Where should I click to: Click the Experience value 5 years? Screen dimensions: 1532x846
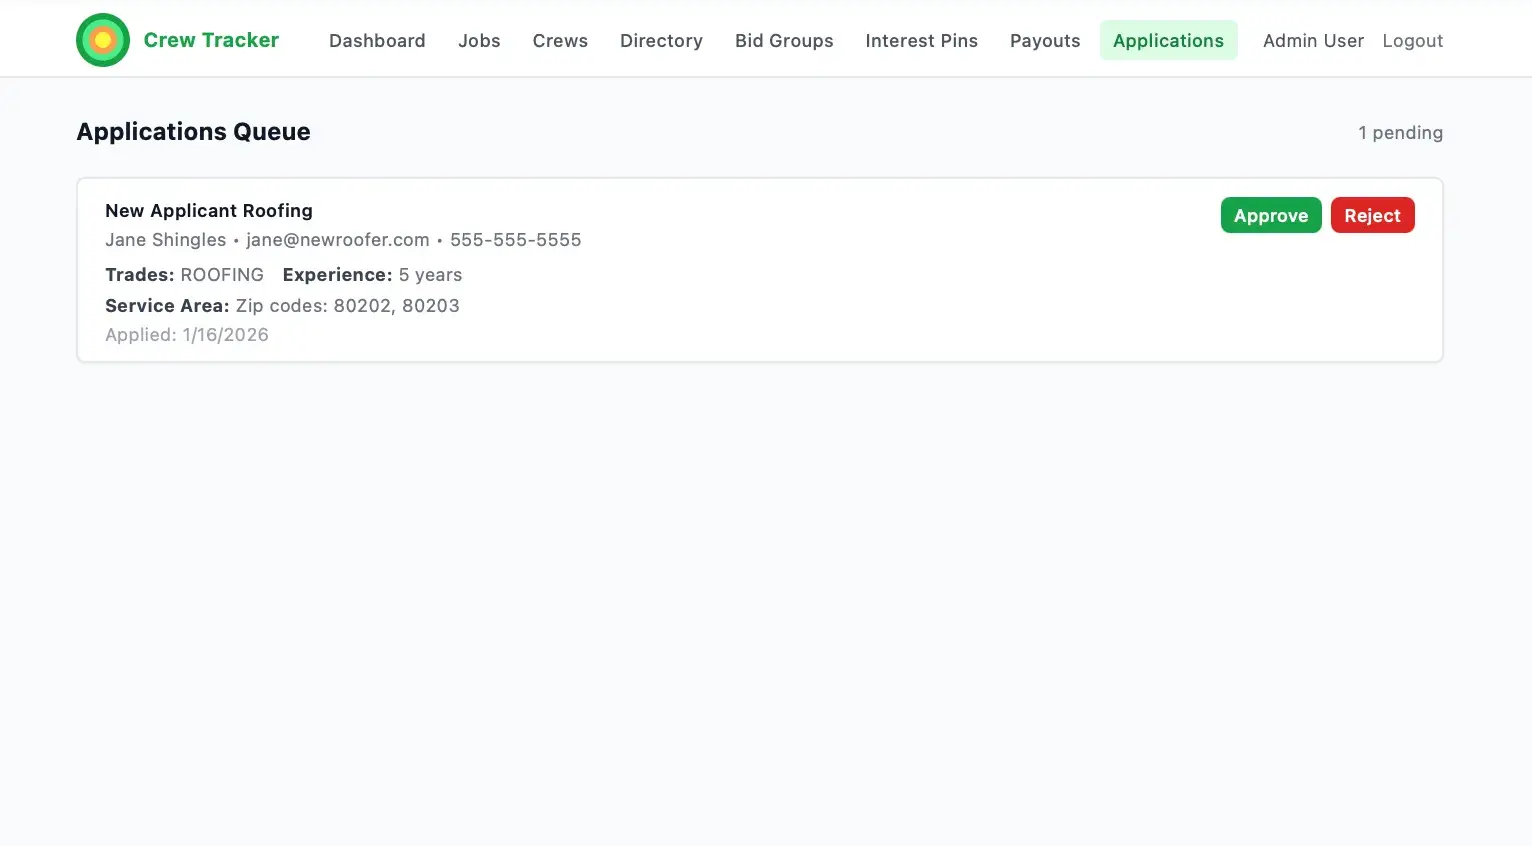coord(430,275)
